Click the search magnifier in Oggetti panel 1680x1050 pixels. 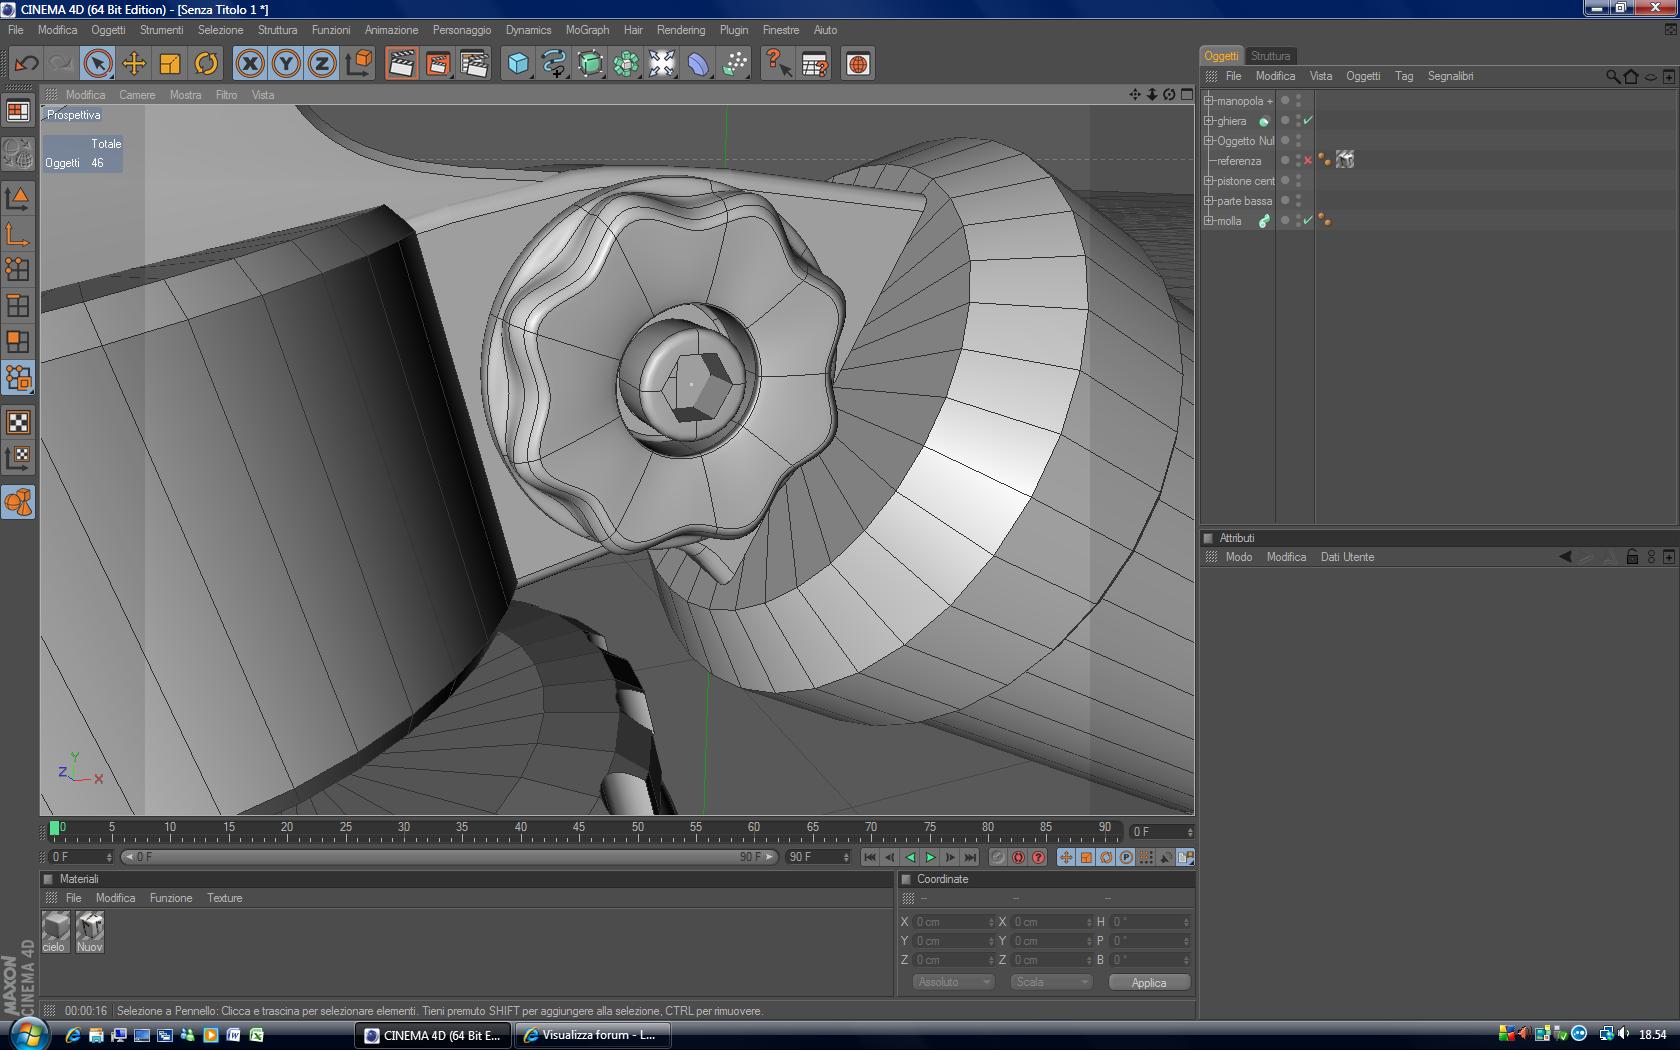[1612, 76]
